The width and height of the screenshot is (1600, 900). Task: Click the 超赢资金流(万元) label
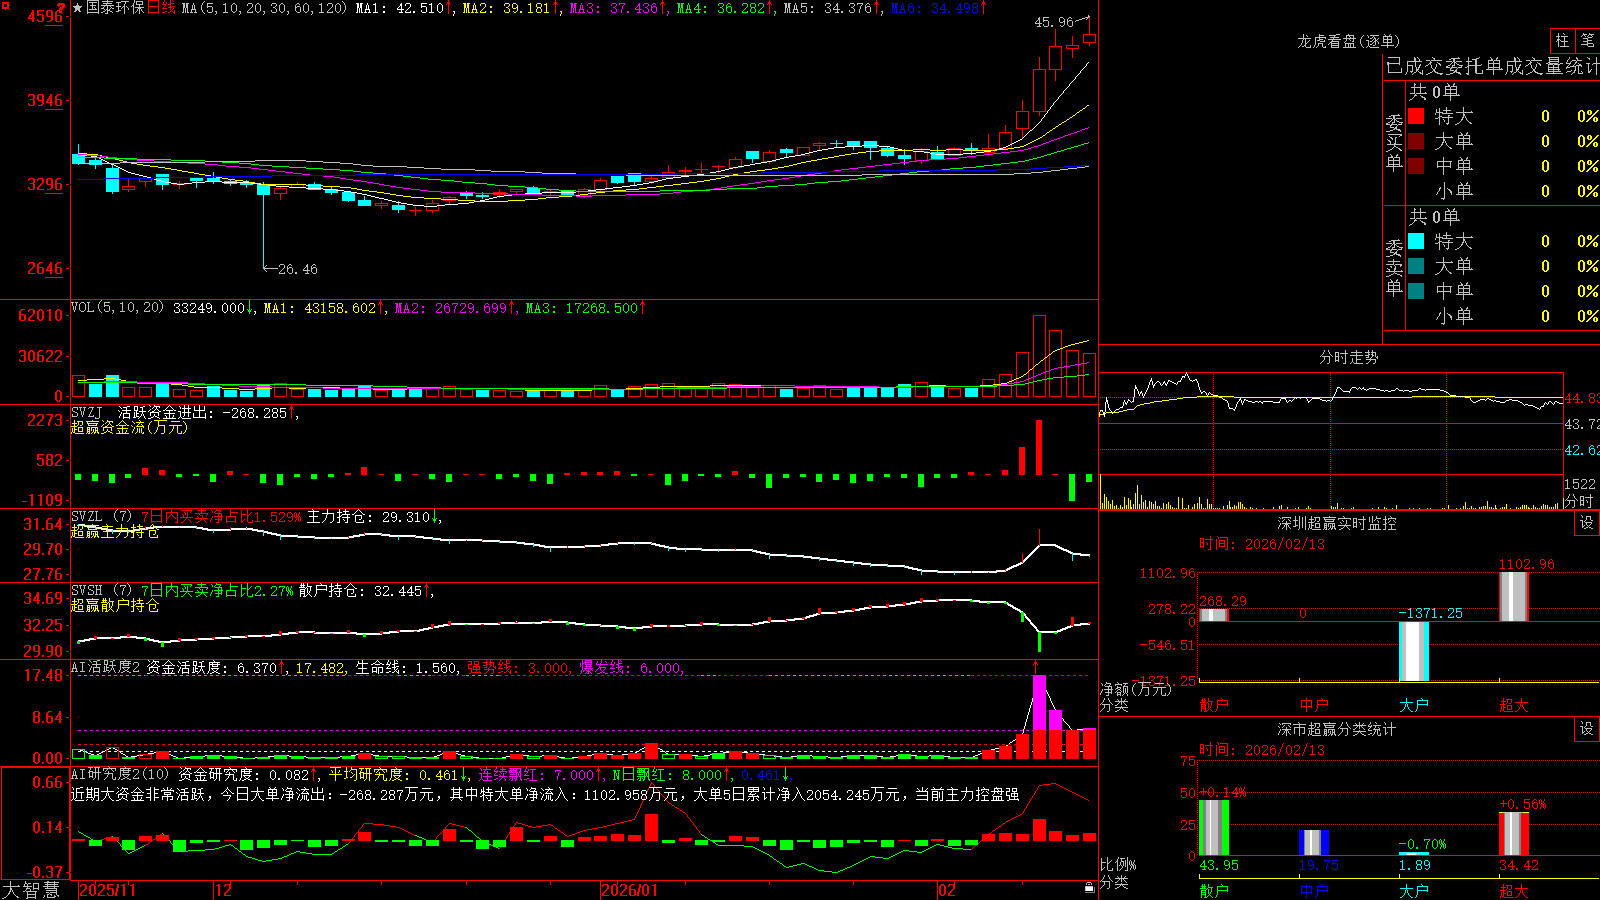coord(129,427)
